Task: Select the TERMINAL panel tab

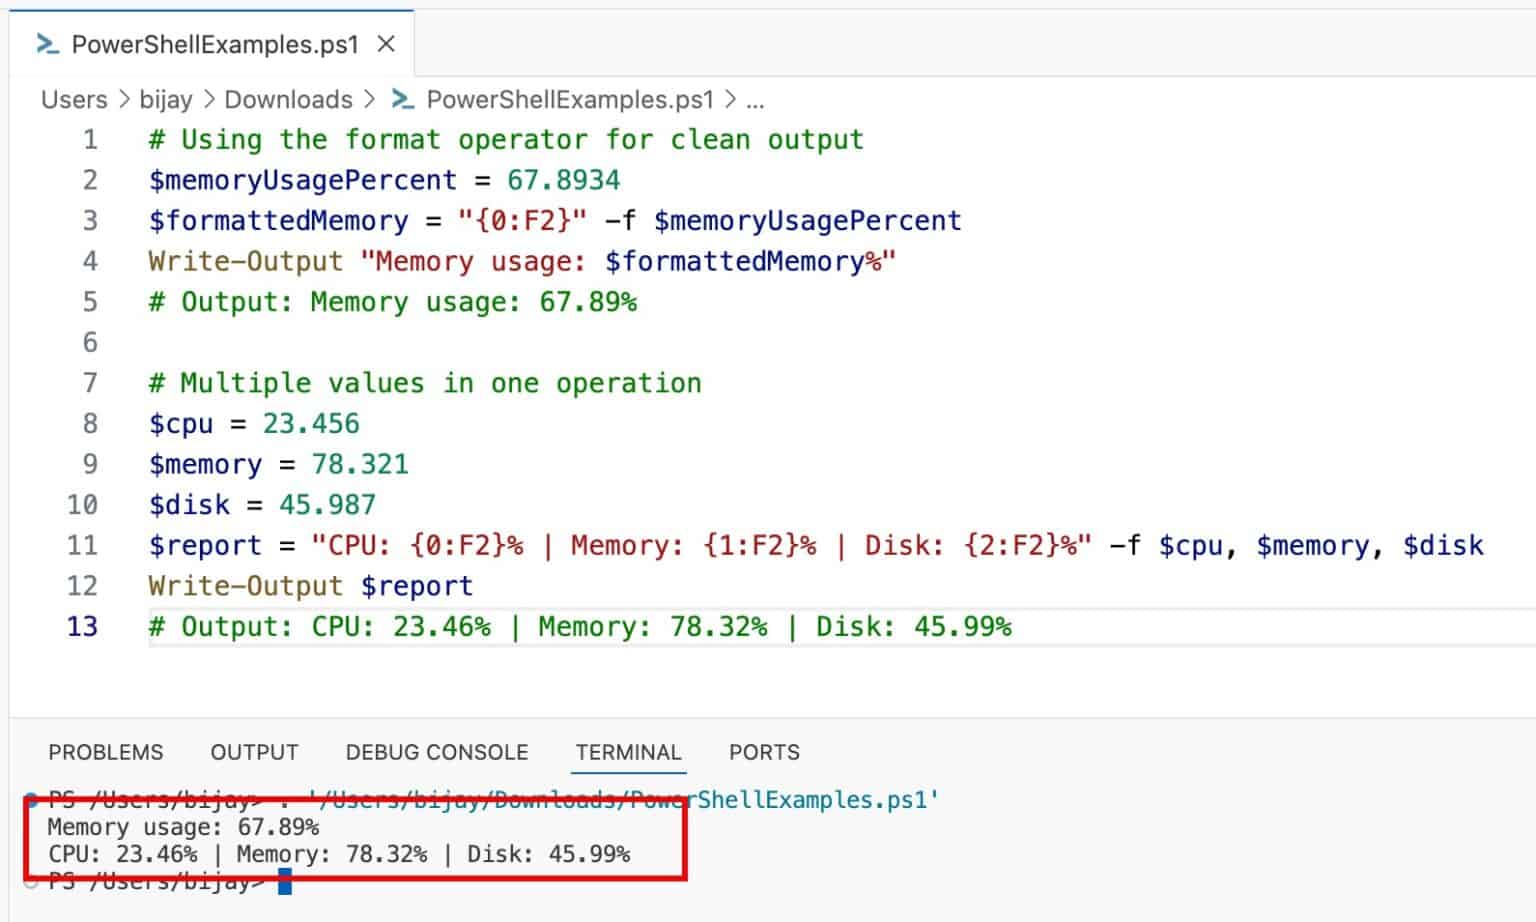Action: click(628, 752)
